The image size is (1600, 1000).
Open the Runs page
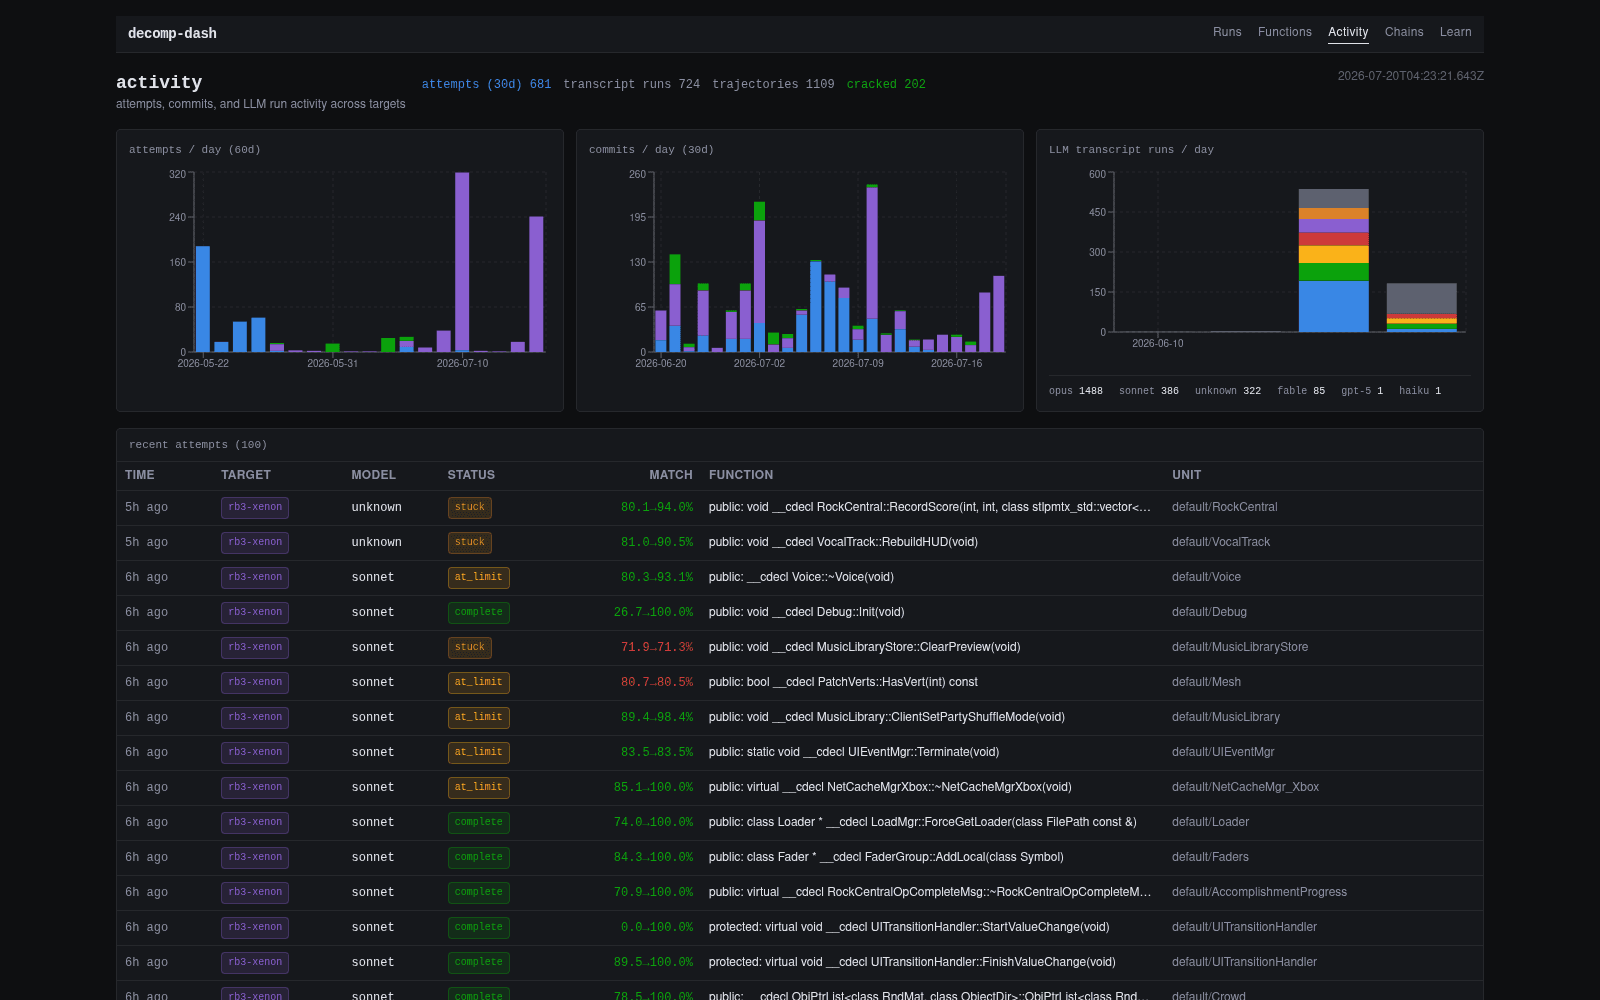pyautogui.click(x=1227, y=32)
